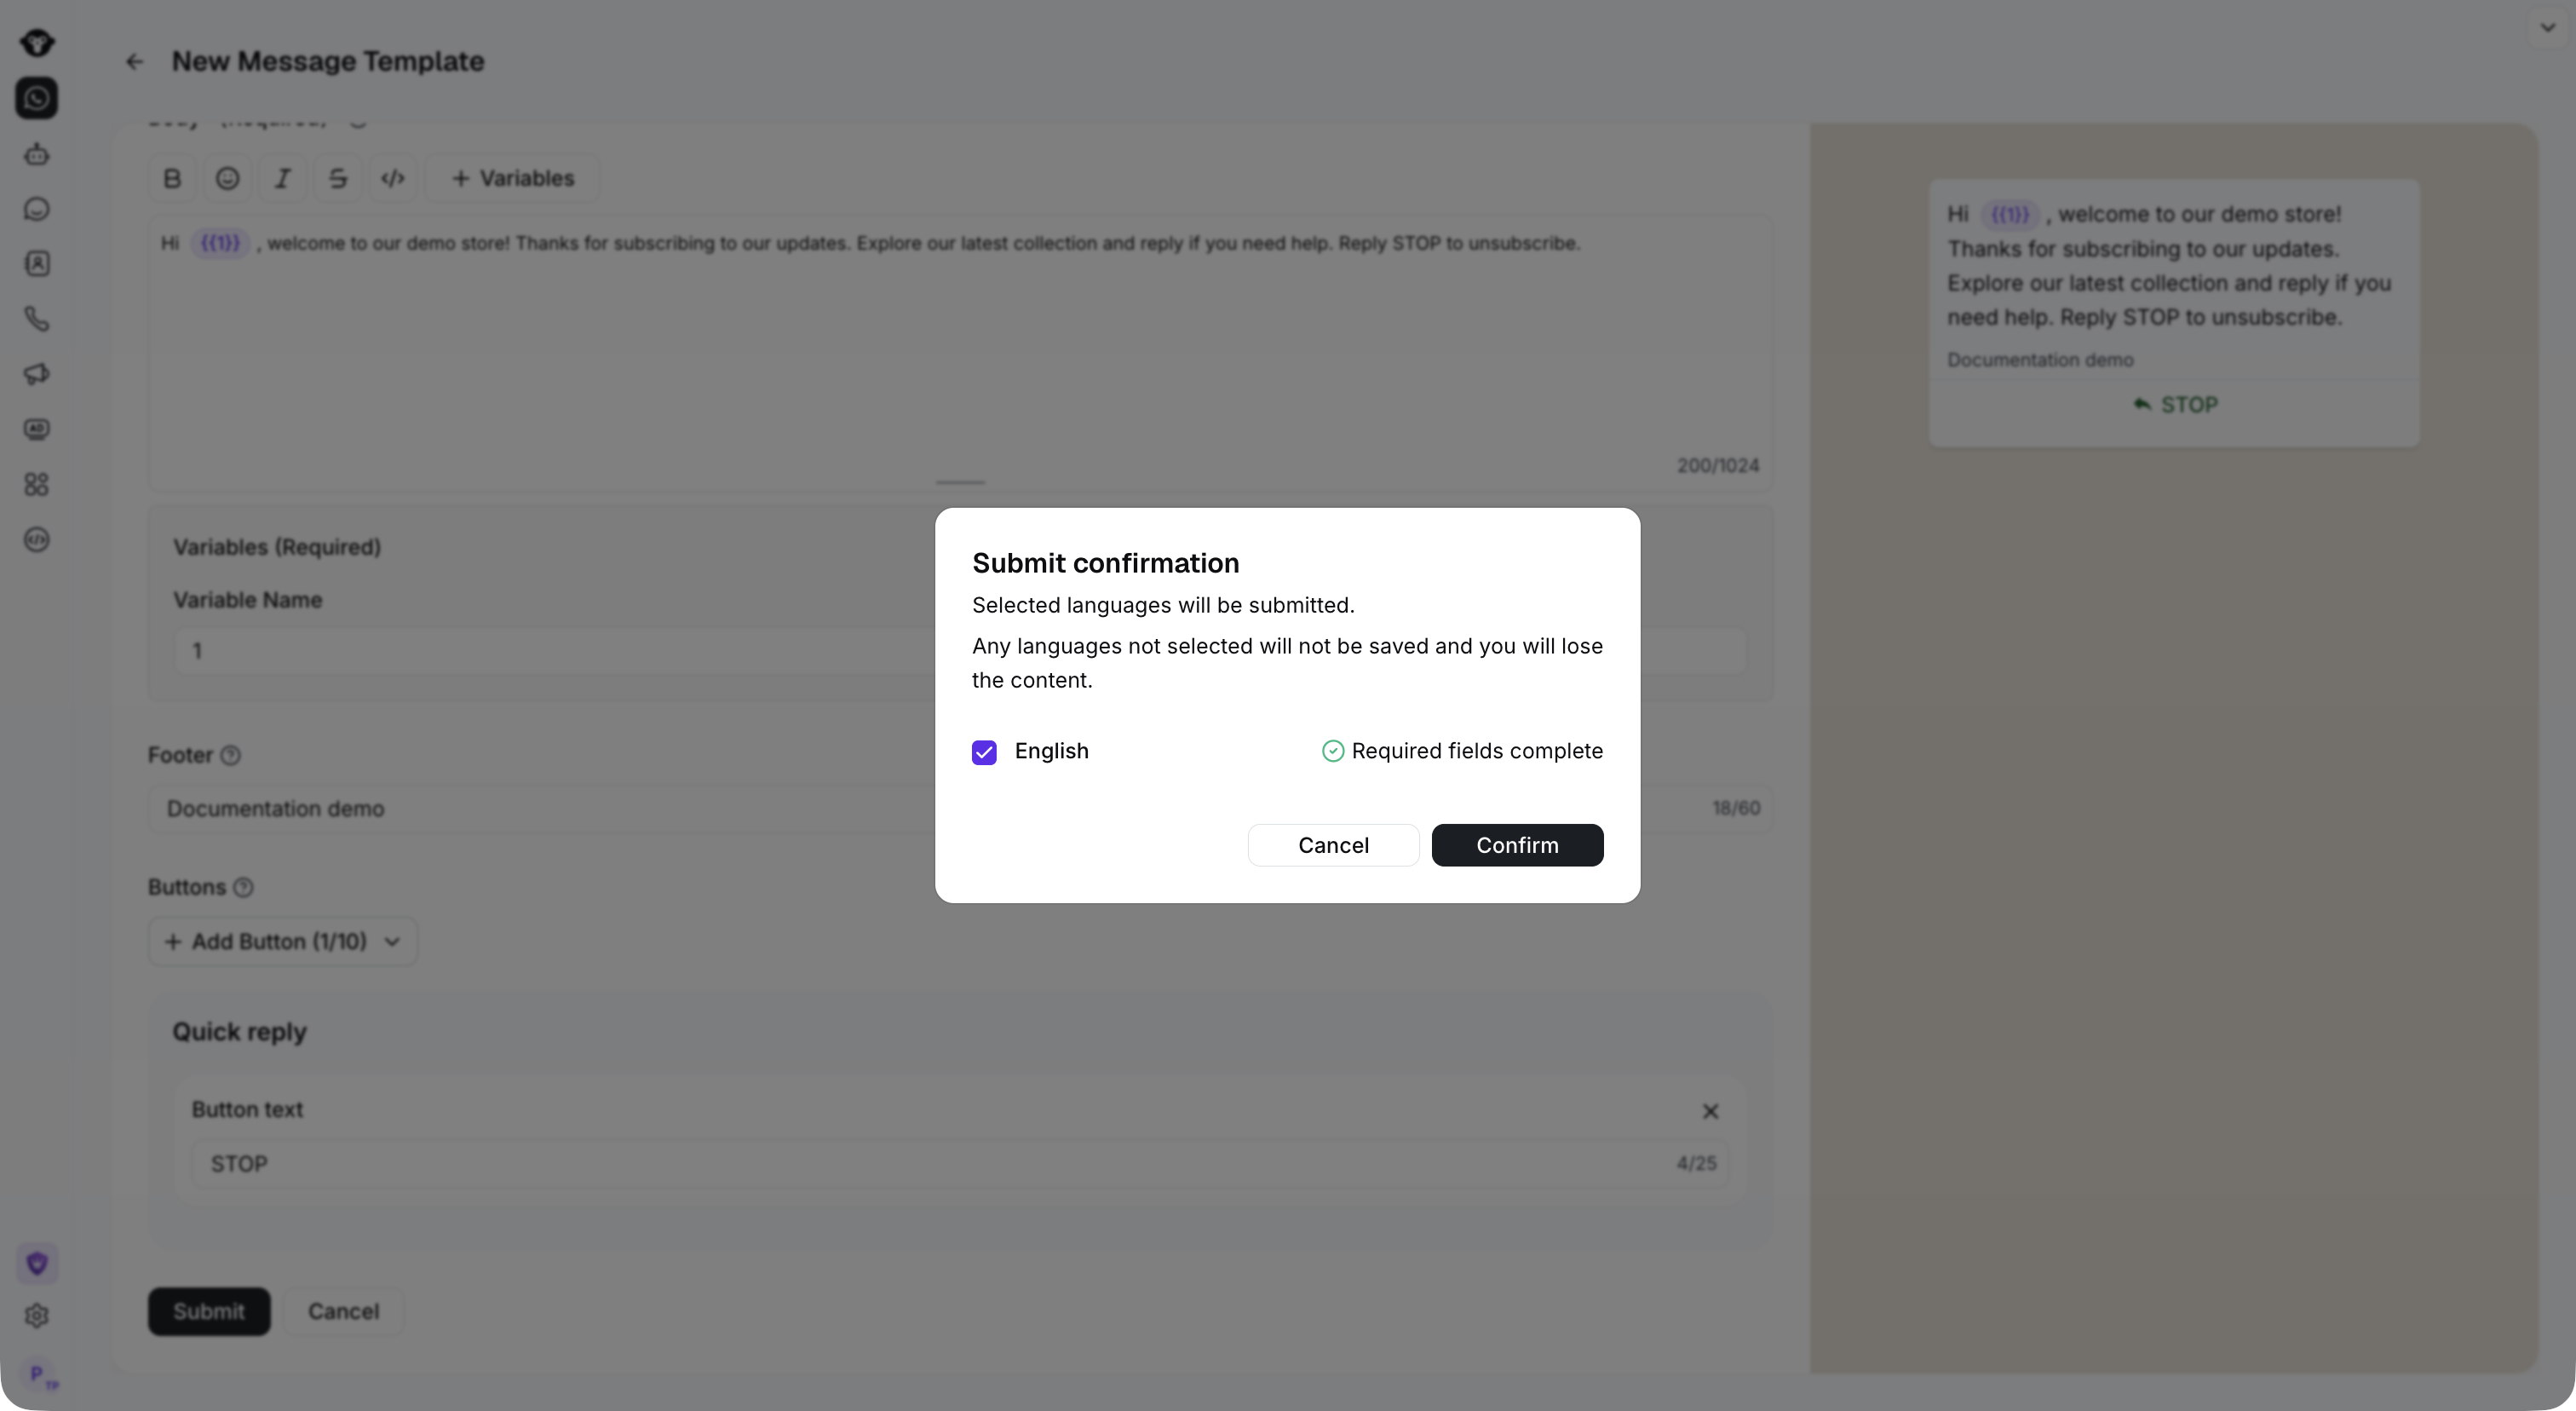Screen dimensions: 2576x1411
Task: Toggle code formatting in body toolbar
Action: [393, 178]
